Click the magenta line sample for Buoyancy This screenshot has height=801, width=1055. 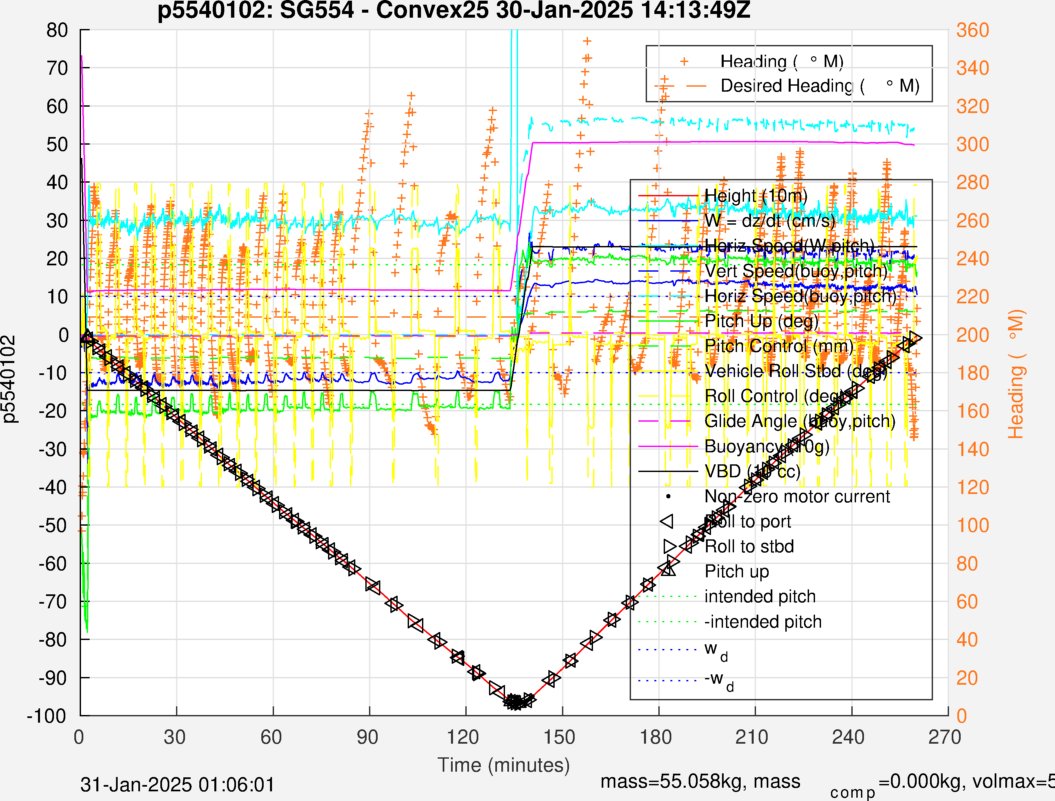click(667, 446)
